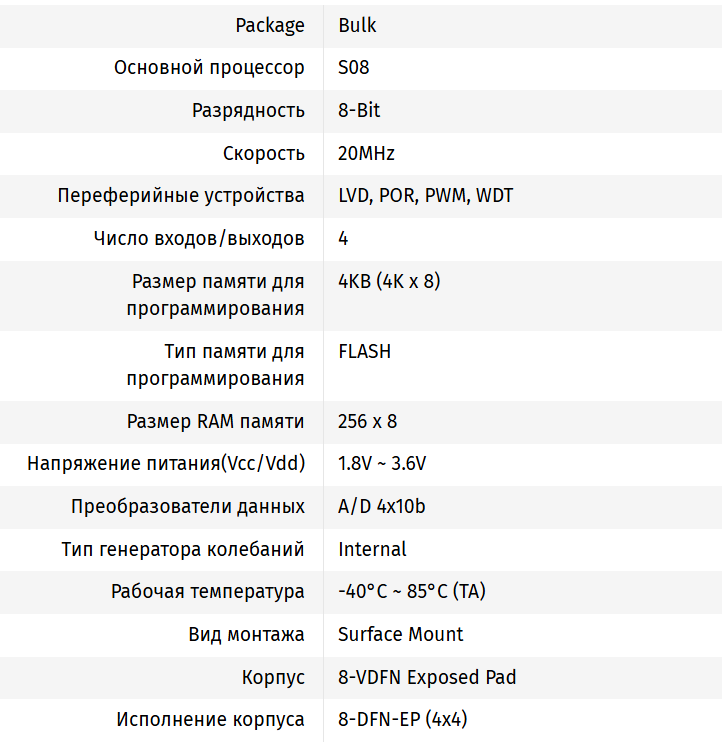Select the -40°C ~ 85°C (TA) value

(412, 592)
